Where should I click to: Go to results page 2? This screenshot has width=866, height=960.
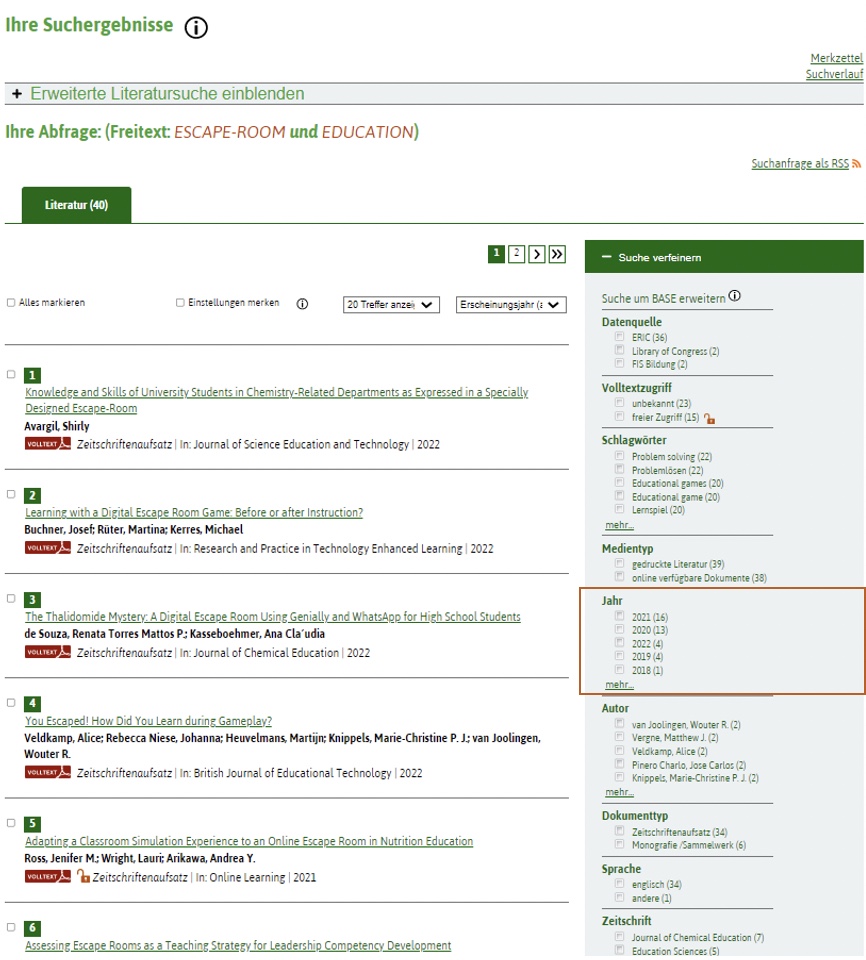[x=517, y=254]
